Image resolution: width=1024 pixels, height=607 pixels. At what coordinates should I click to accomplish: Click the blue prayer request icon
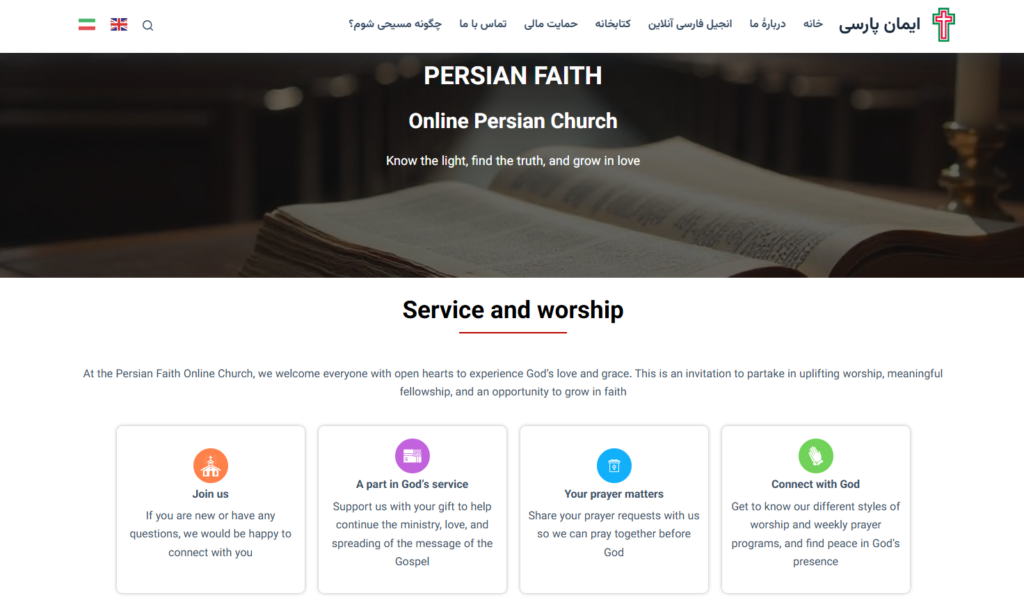coord(614,465)
